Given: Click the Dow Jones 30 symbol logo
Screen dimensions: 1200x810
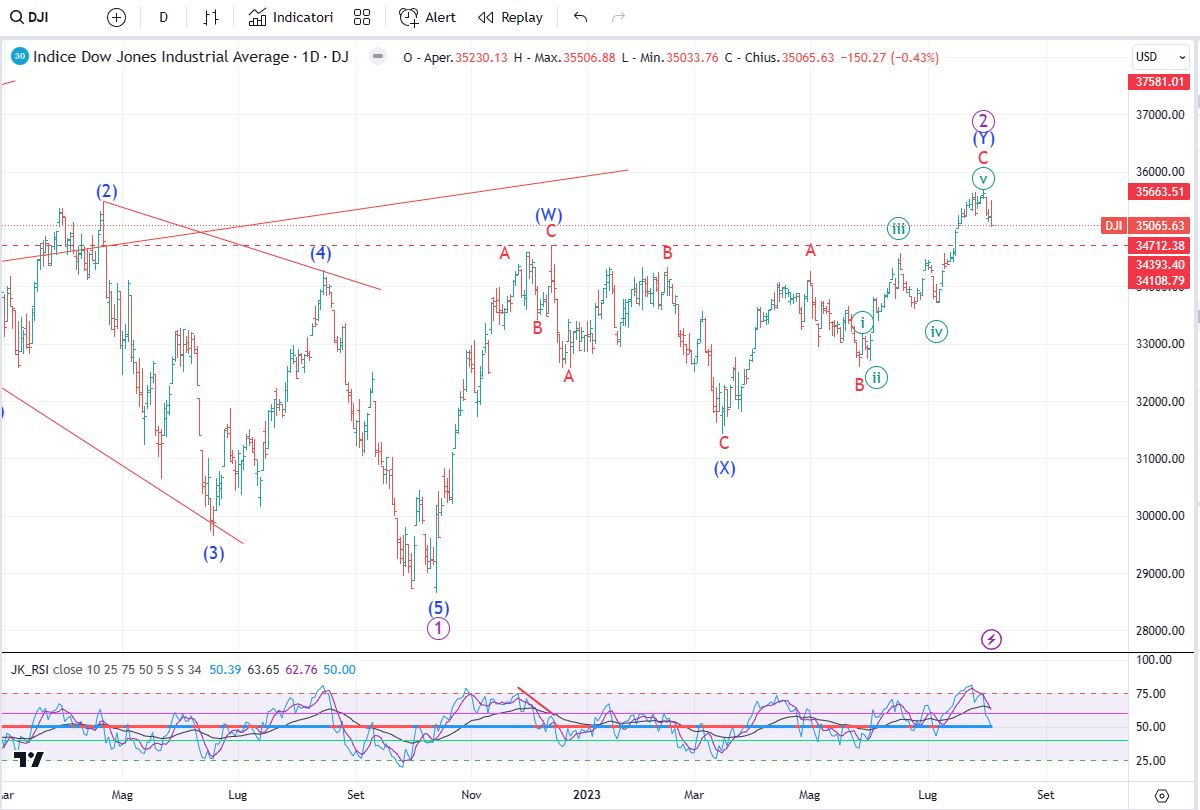Looking at the screenshot, I should click(x=20, y=57).
